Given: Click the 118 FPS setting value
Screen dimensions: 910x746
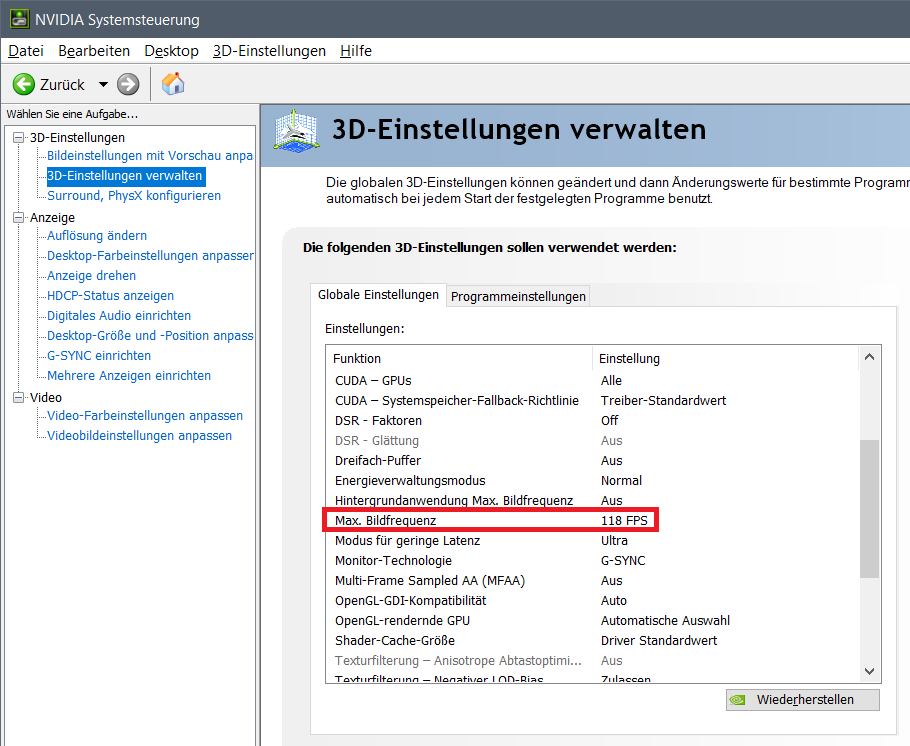Looking at the screenshot, I should click(624, 521).
